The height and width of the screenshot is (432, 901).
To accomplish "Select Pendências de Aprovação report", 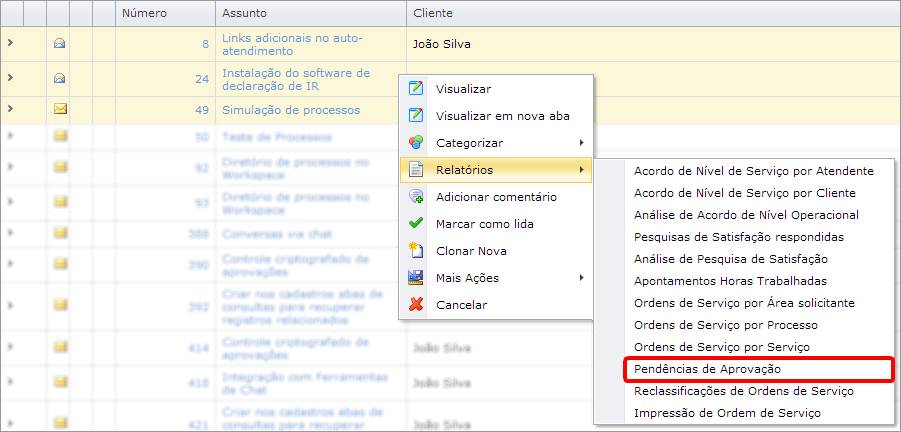I will pos(708,369).
